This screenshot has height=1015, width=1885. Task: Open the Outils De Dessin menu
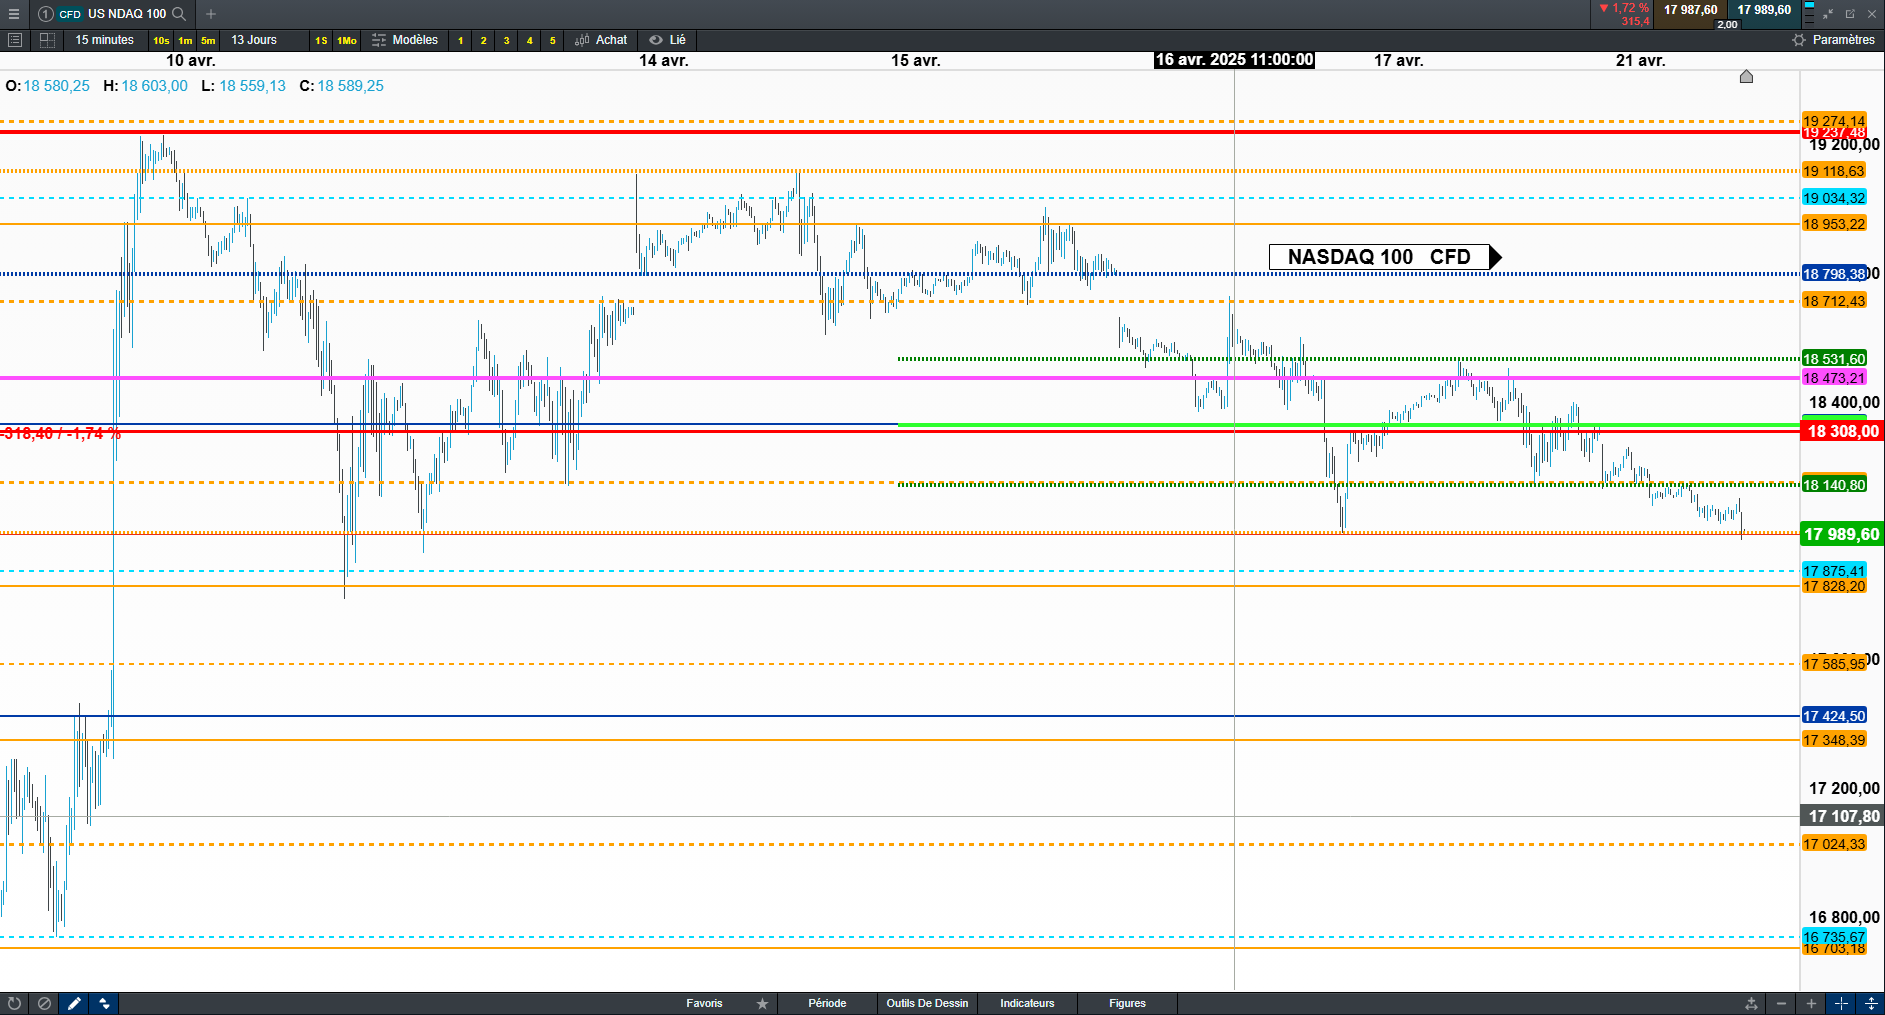click(x=927, y=1003)
